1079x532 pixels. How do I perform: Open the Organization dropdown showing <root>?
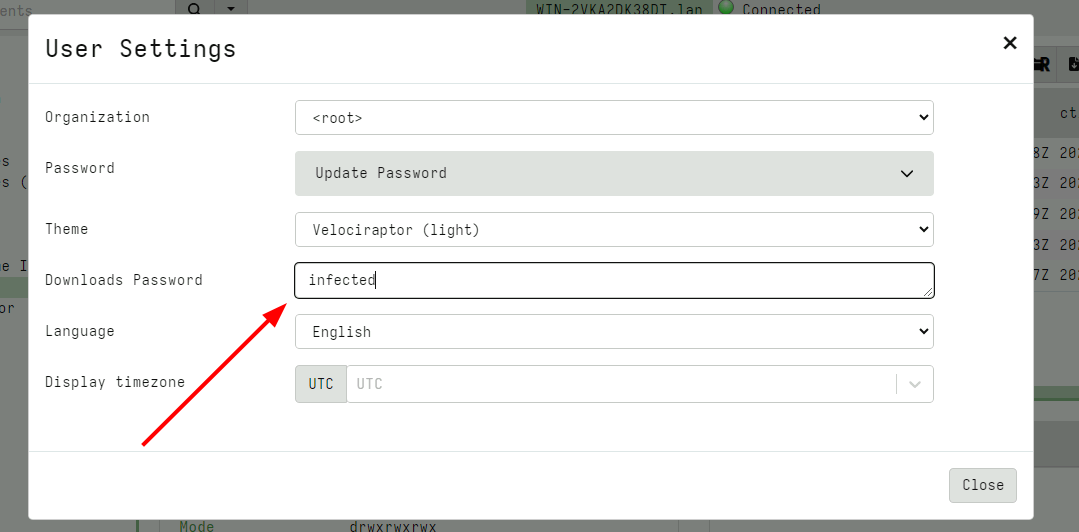click(614, 118)
